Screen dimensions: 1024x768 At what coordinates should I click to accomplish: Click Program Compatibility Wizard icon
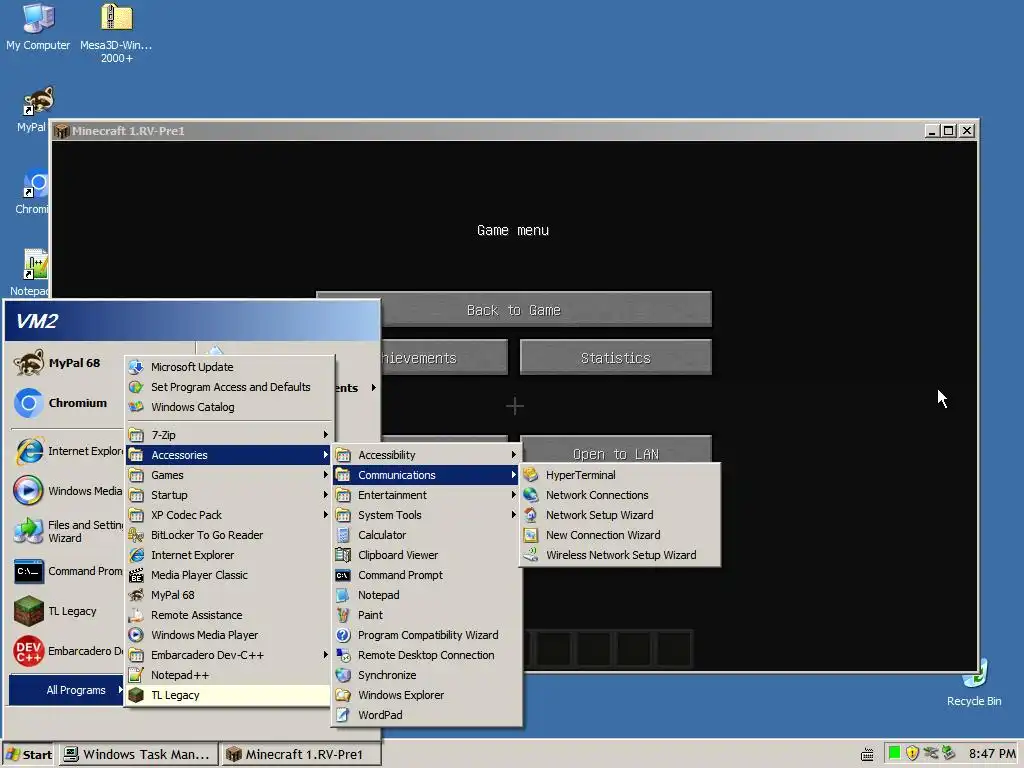point(343,635)
